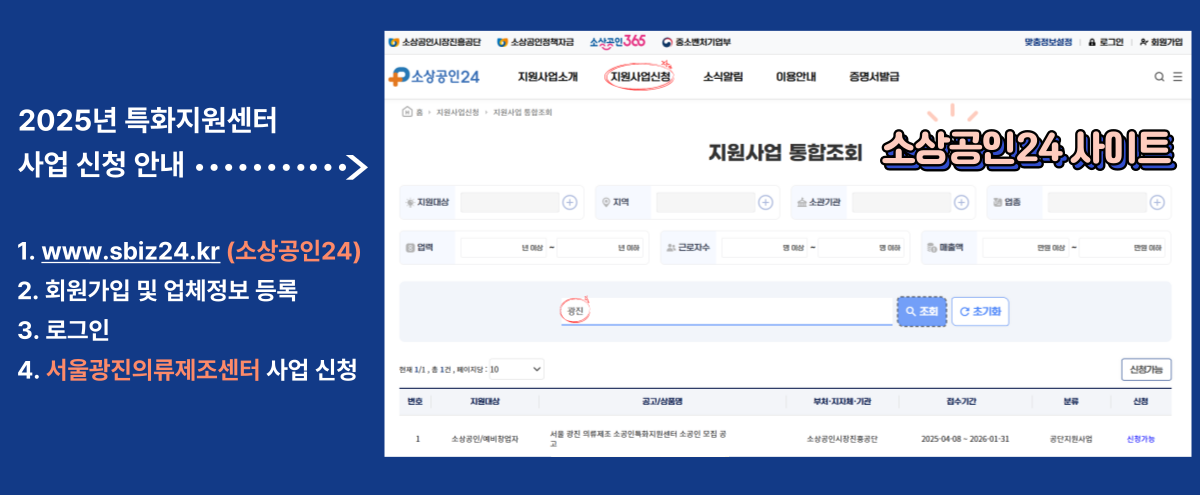Click 회원가입 link
The width and height of the screenshot is (1200, 495).
point(1160,42)
